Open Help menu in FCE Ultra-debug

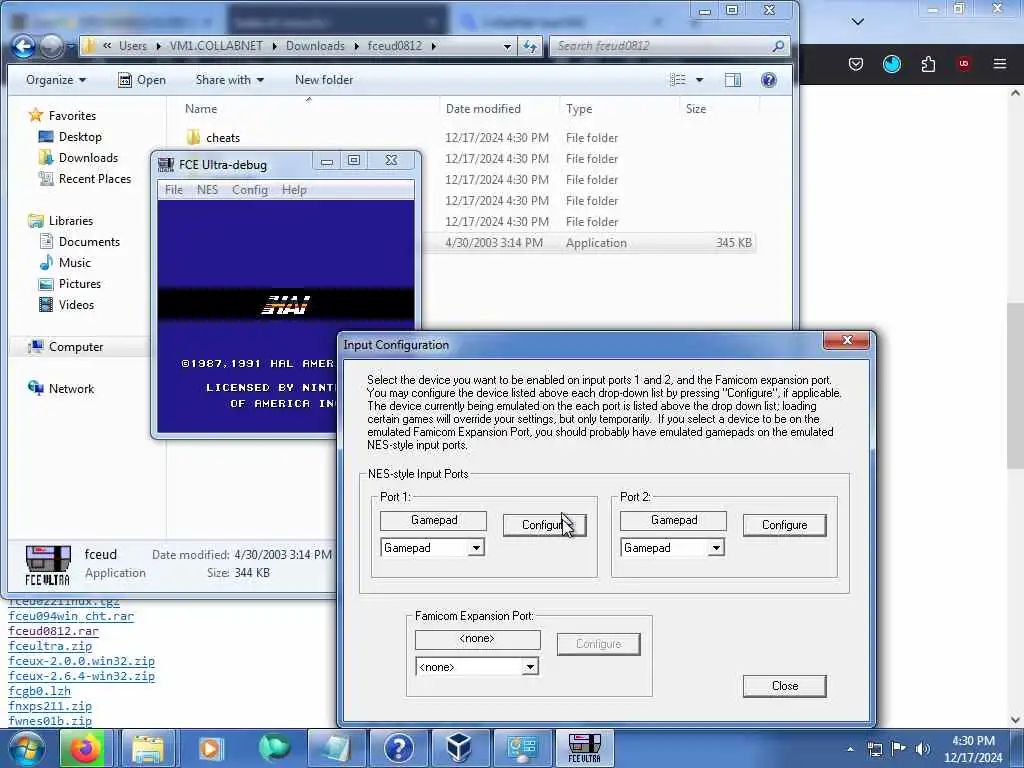click(x=294, y=190)
